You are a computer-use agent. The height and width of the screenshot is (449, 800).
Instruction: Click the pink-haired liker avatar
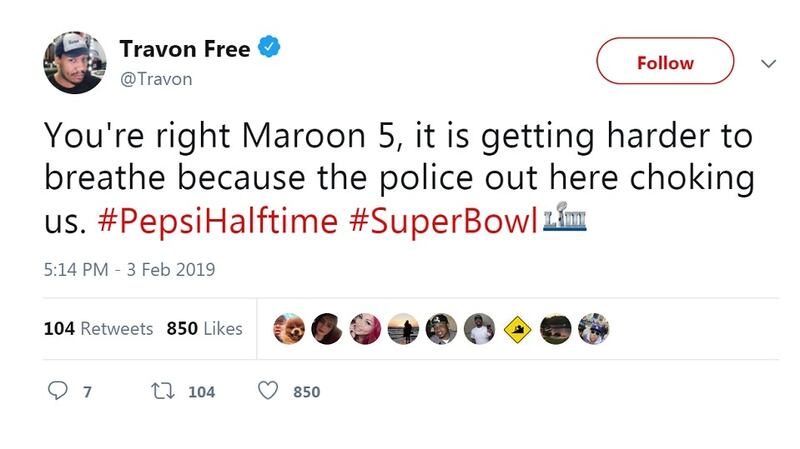[x=364, y=328]
